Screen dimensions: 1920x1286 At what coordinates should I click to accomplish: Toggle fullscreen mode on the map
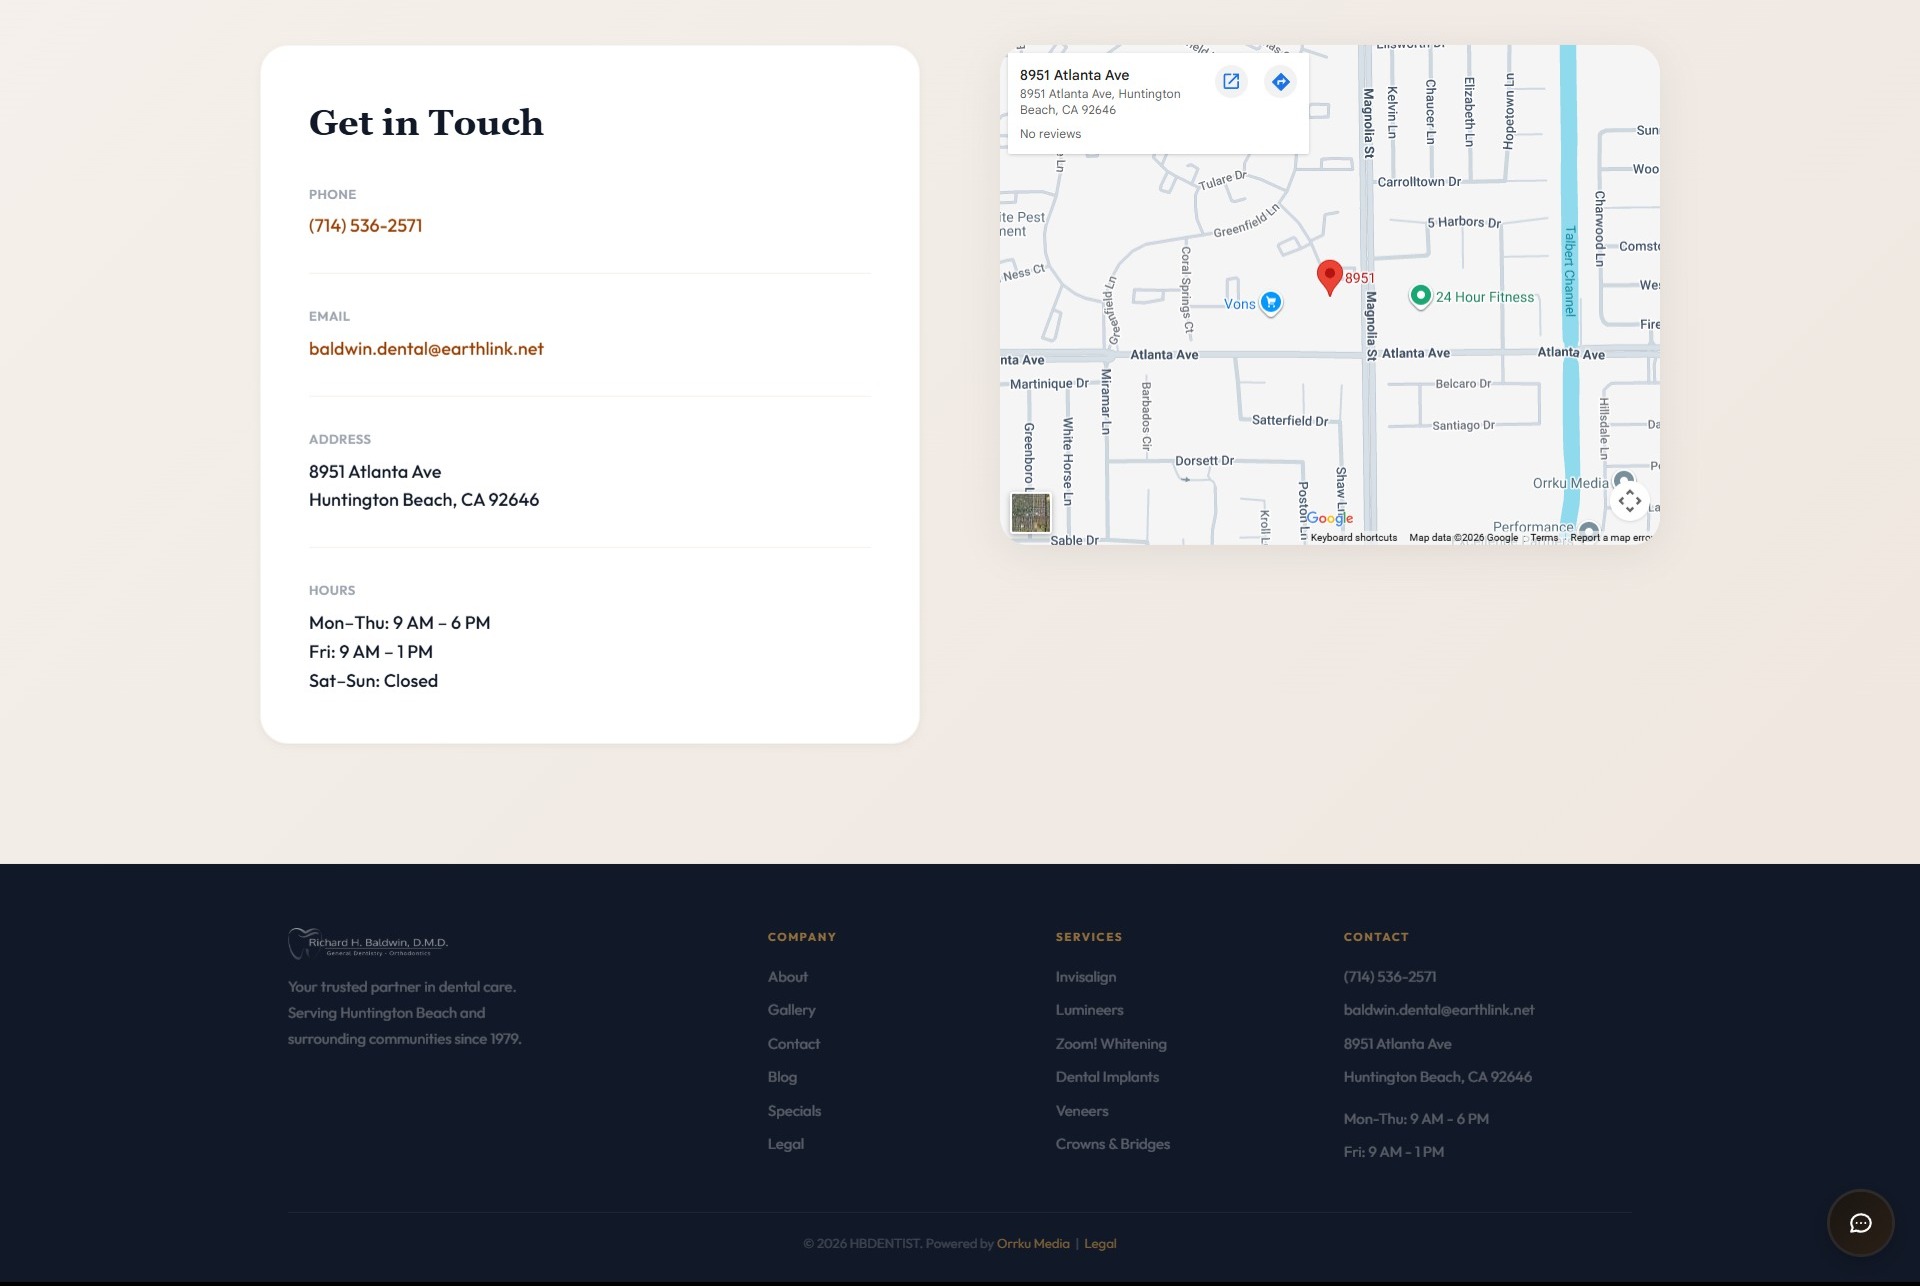tap(1630, 501)
